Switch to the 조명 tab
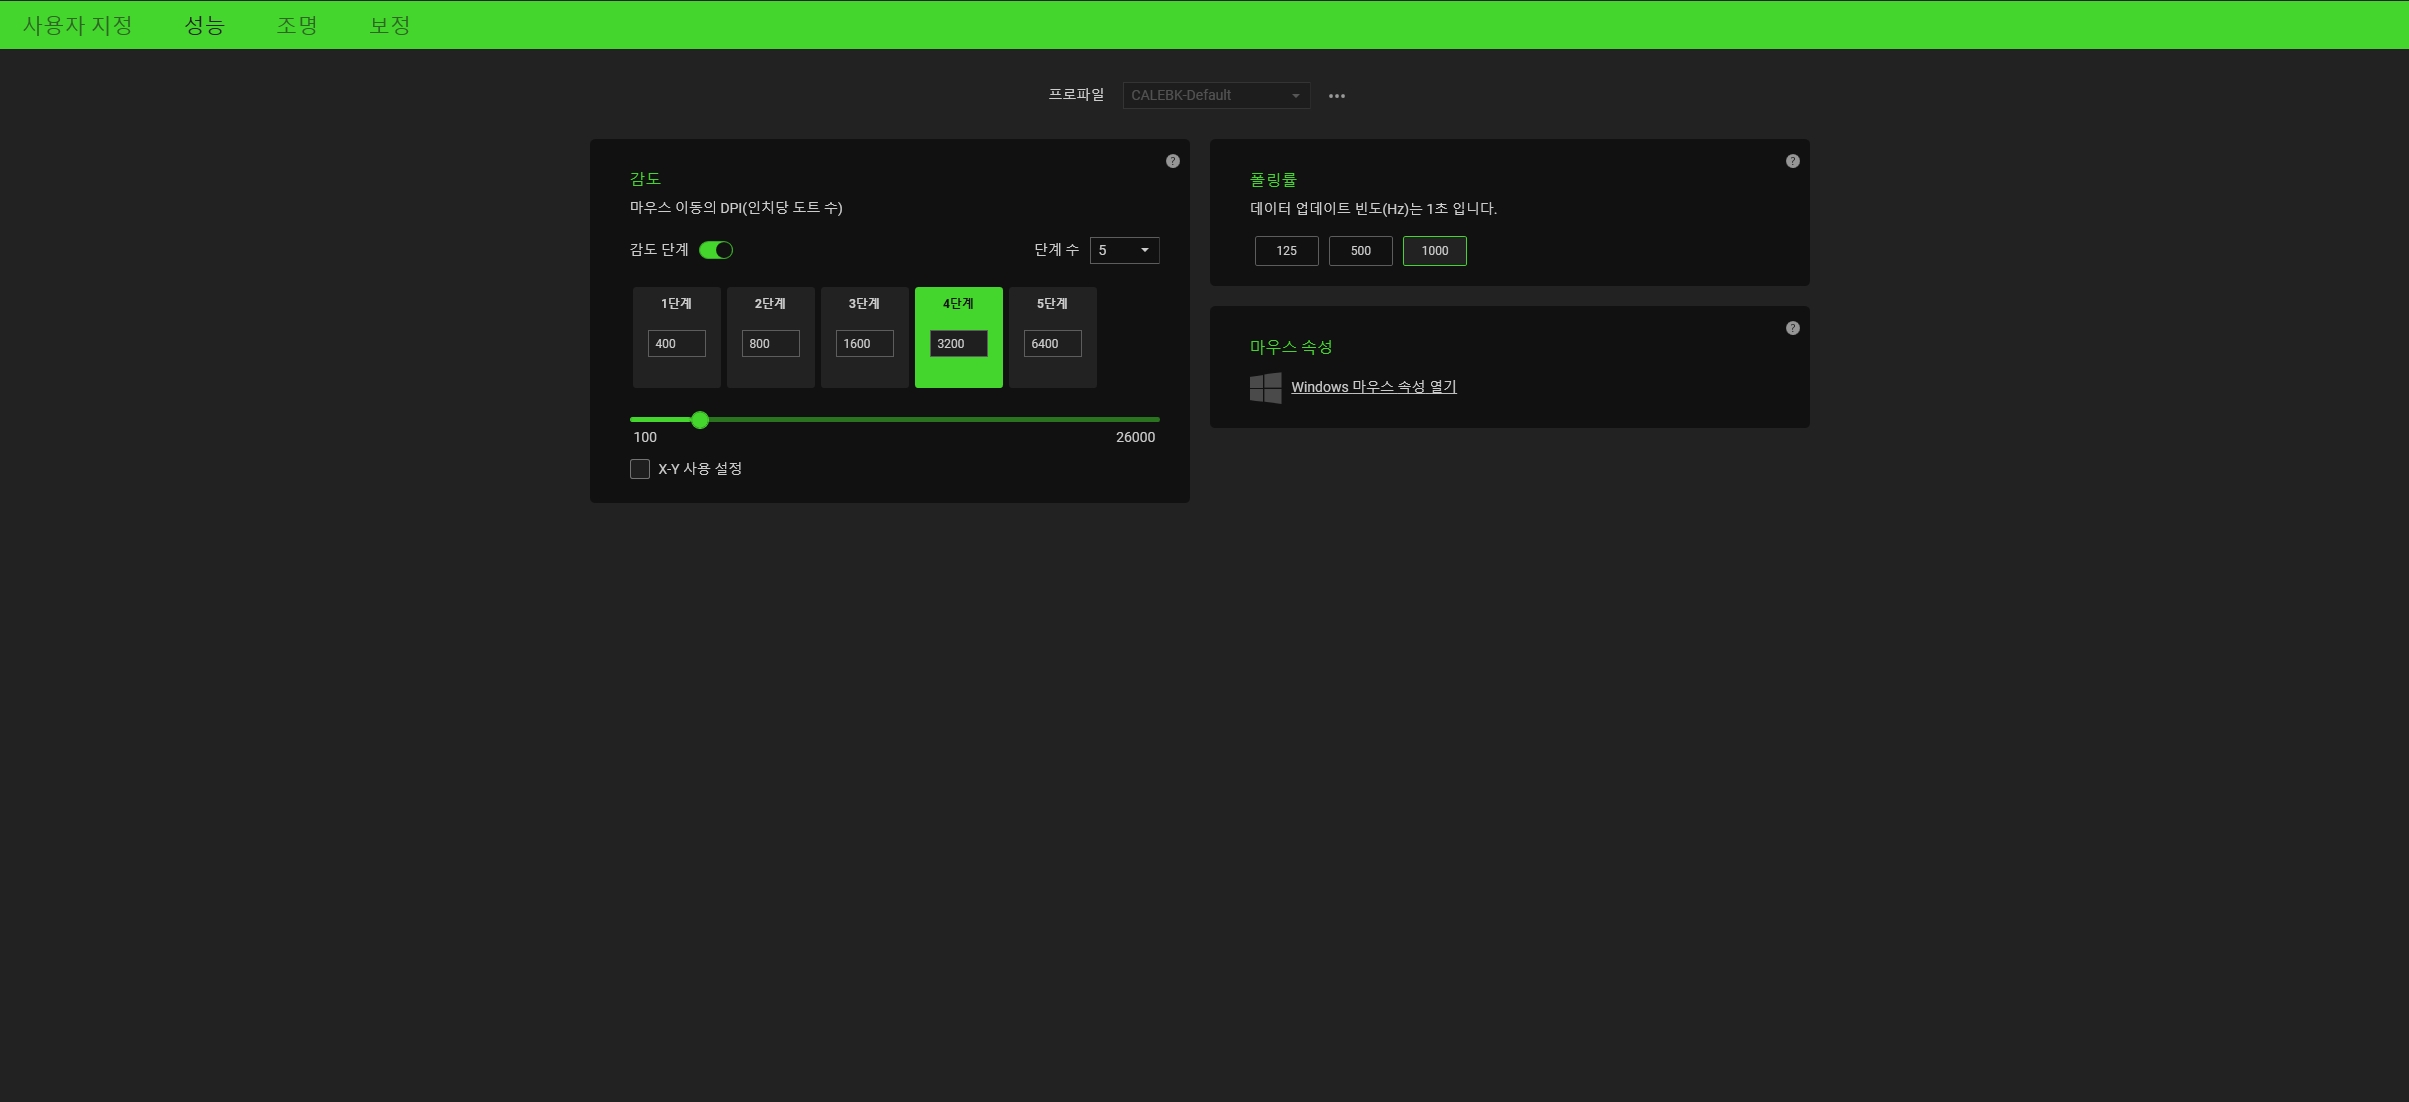Viewport: 2409px width, 1102px height. click(x=297, y=25)
